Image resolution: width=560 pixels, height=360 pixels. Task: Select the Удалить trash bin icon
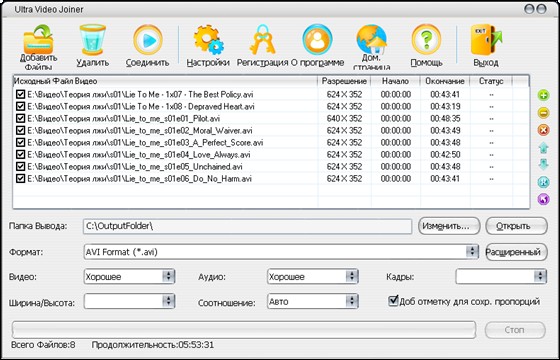(x=92, y=39)
